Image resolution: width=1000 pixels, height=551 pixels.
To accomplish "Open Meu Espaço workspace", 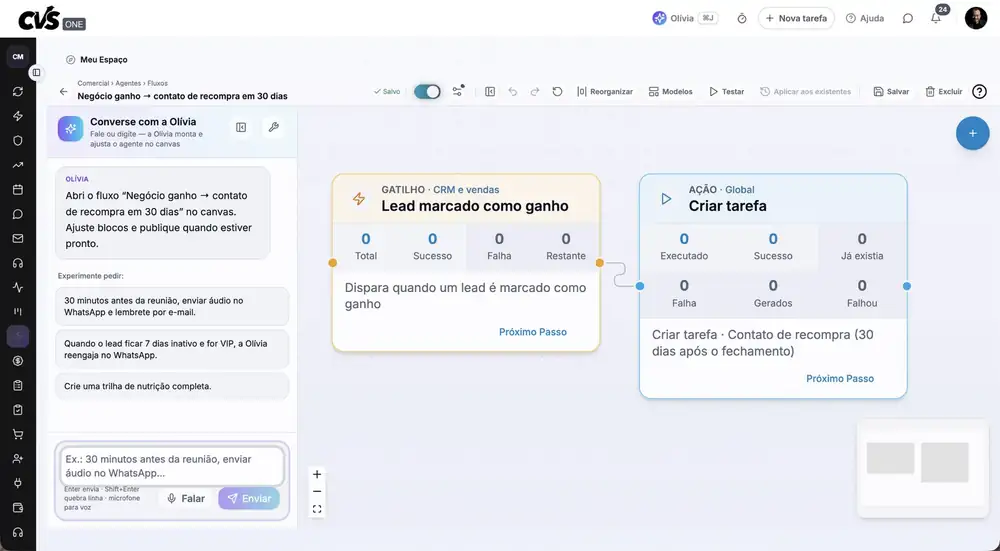I will pyautogui.click(x=97, y=59).
